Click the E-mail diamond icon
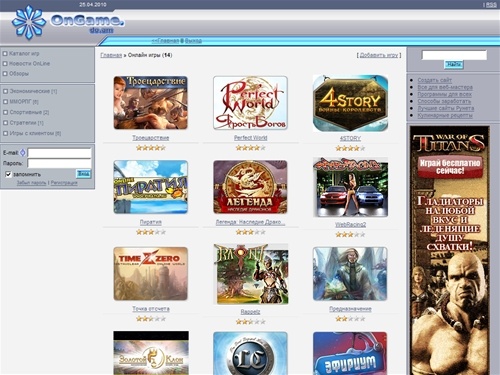The height and width of the screenshot is (375, 500). [23, 153]
